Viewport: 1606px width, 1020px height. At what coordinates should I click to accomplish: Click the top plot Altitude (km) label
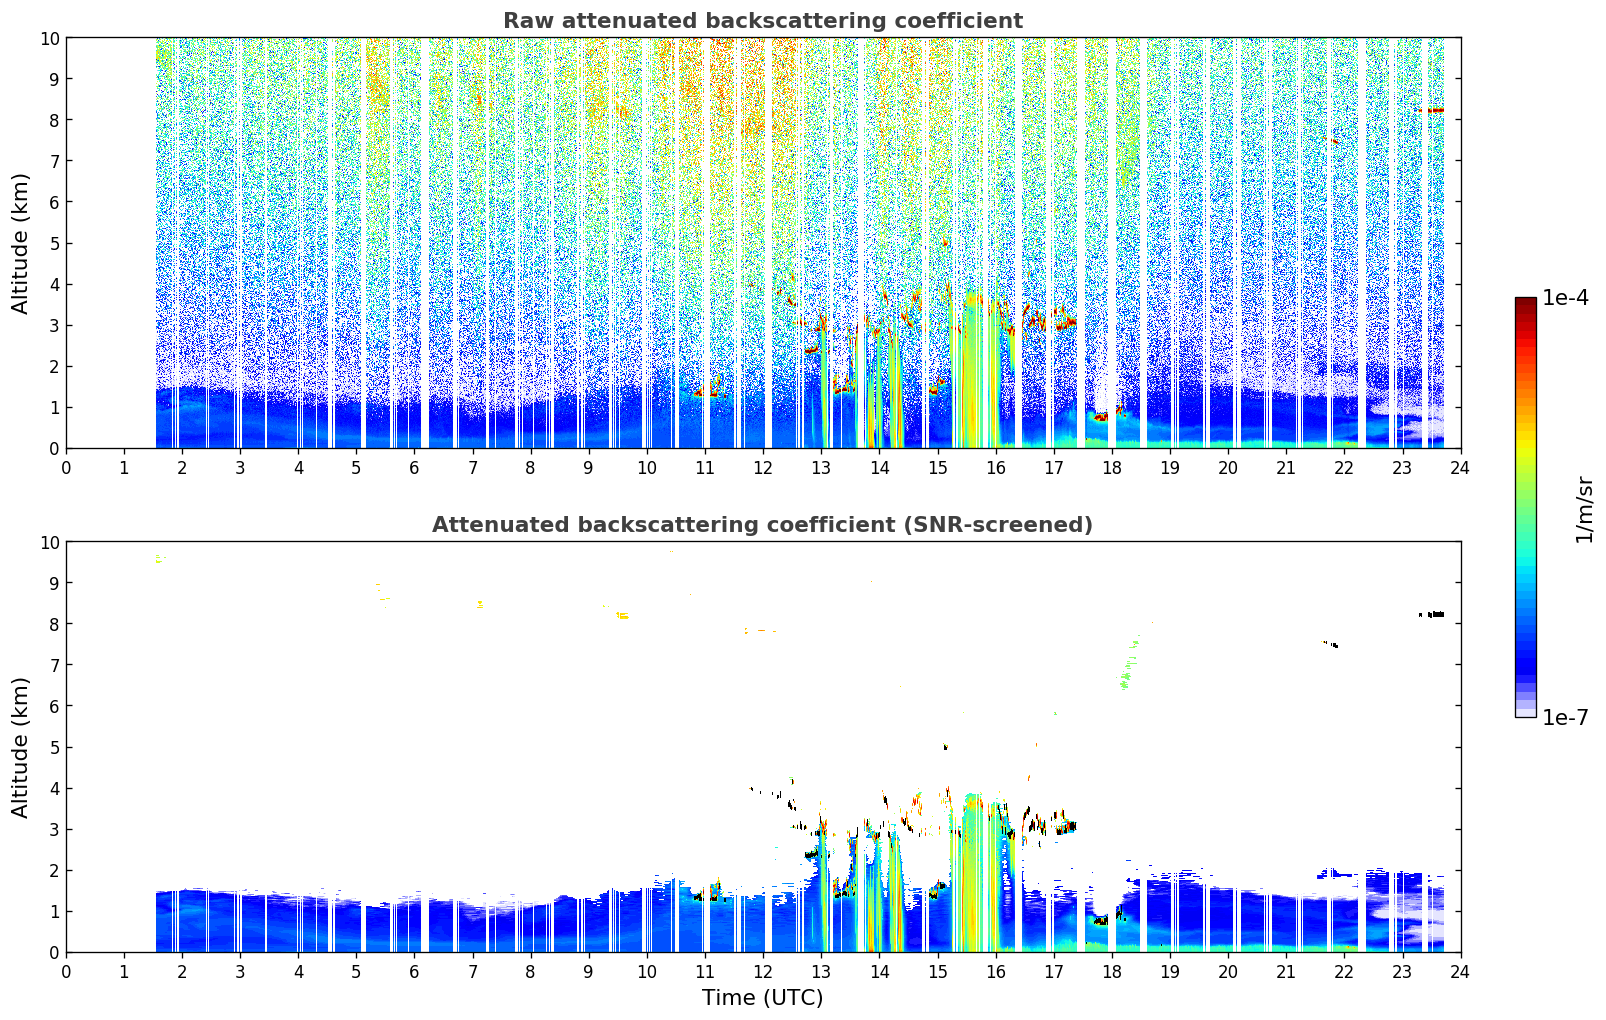coord(21,243)
